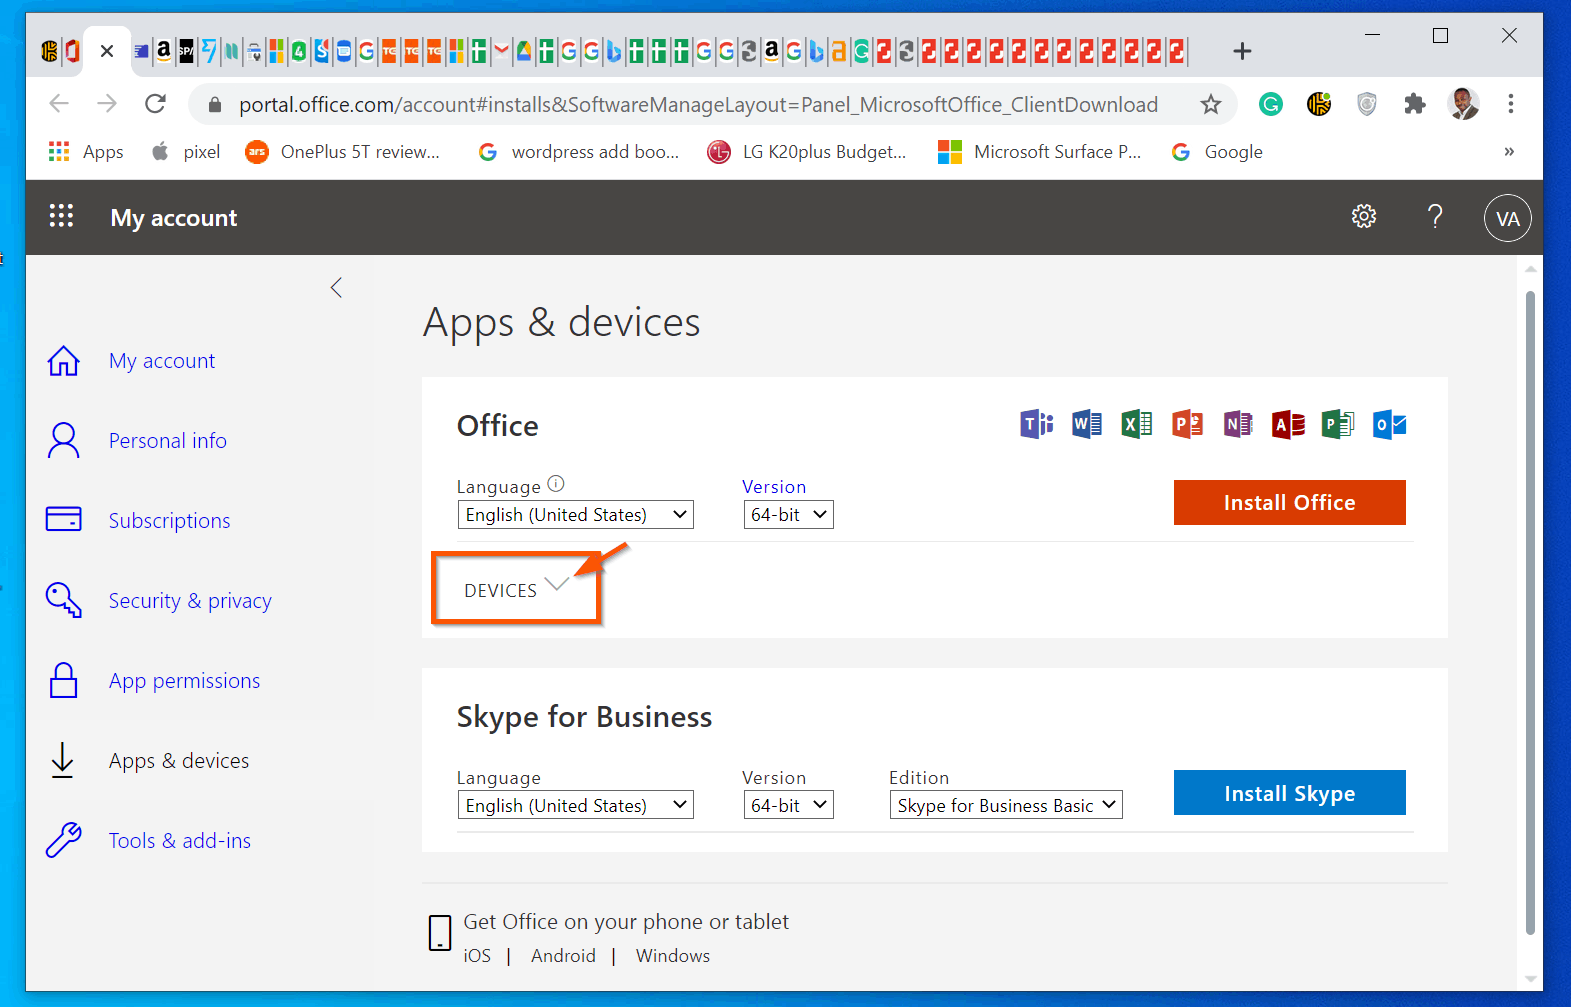Click the Word app icon
Viewport: 1571px width, 1007px height.
coord(1087,424)
